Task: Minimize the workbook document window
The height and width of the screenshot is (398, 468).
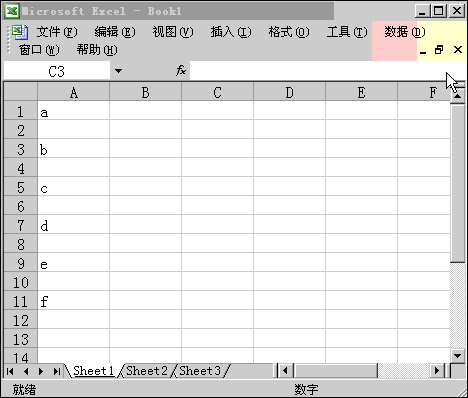Action: click(x=423, y=50)
